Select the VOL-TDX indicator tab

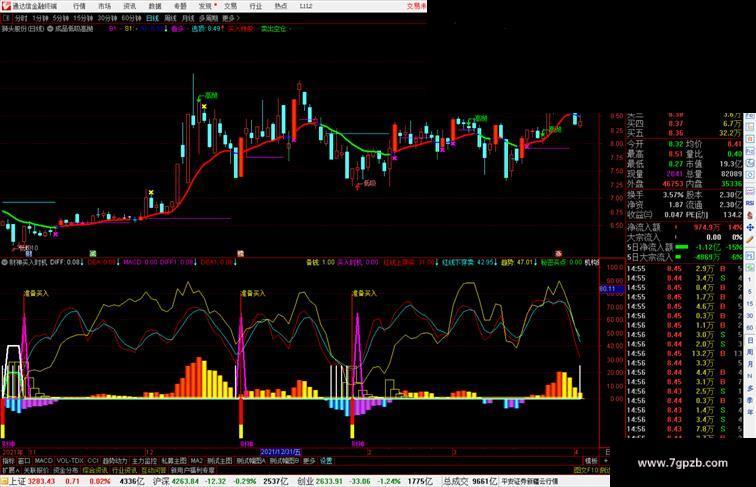click(70, 461)
